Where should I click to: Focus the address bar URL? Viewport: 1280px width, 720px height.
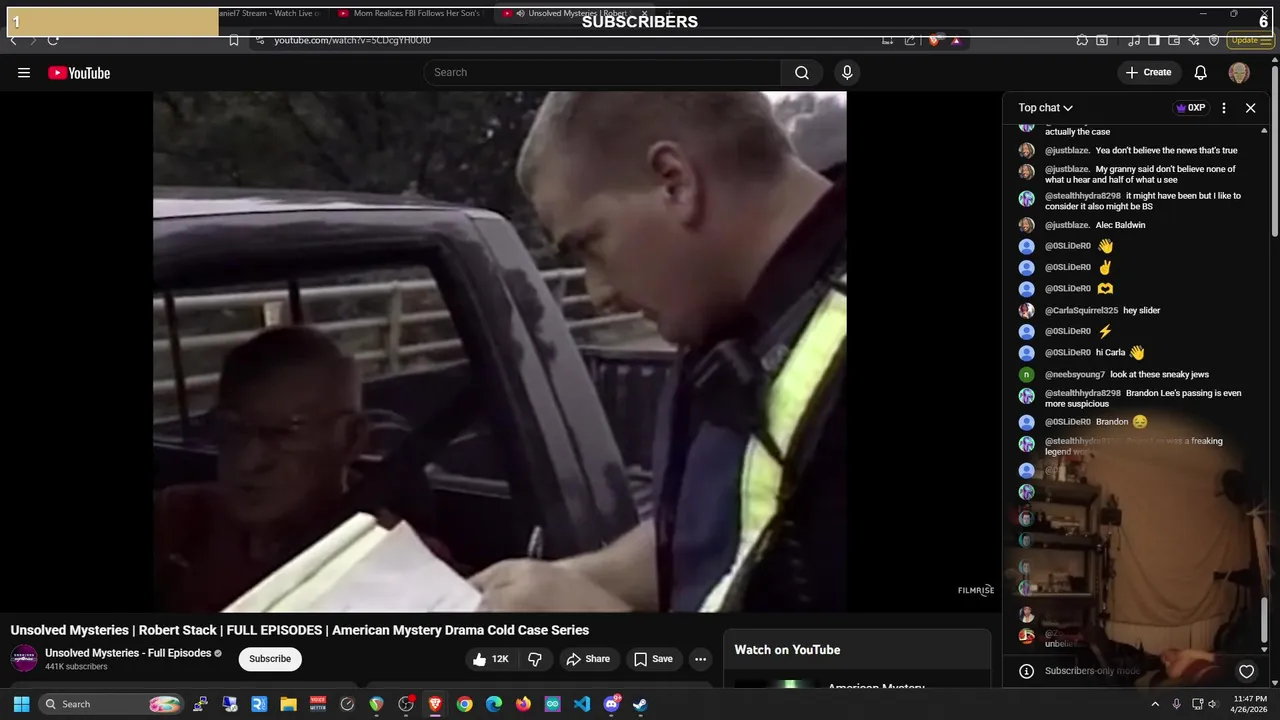point(352,40)
